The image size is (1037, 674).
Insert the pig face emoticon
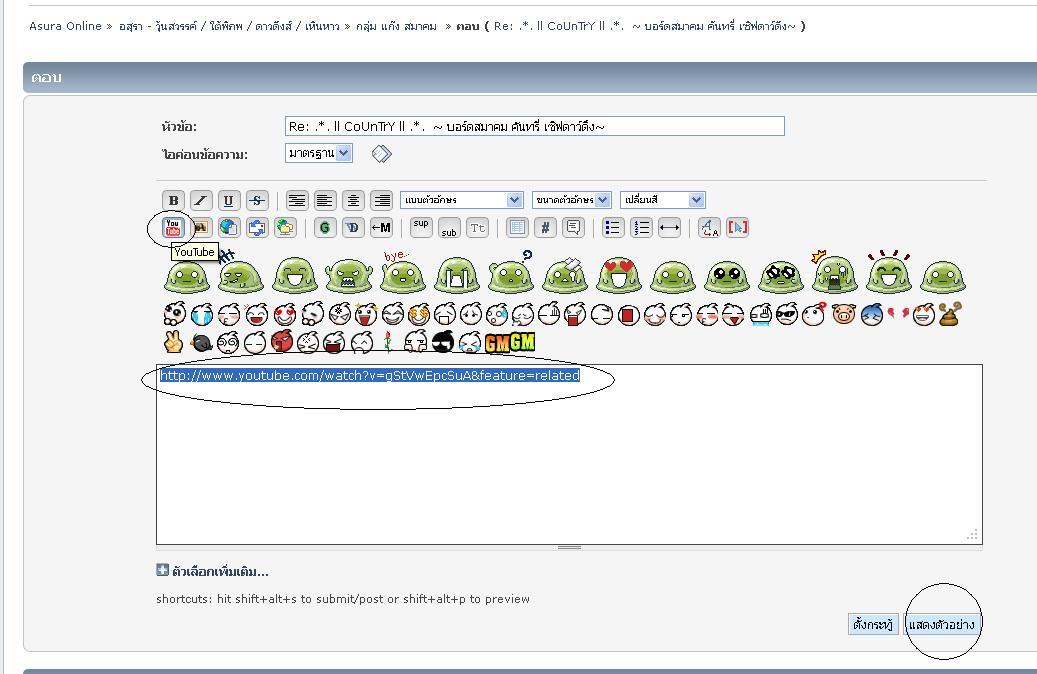click(x=844, y=314)
